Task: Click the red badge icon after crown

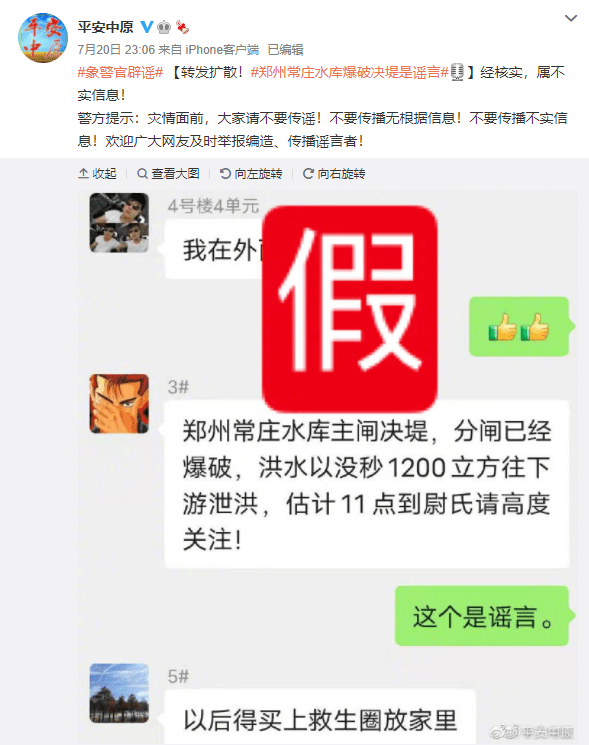Action: (x=182, y=27)
